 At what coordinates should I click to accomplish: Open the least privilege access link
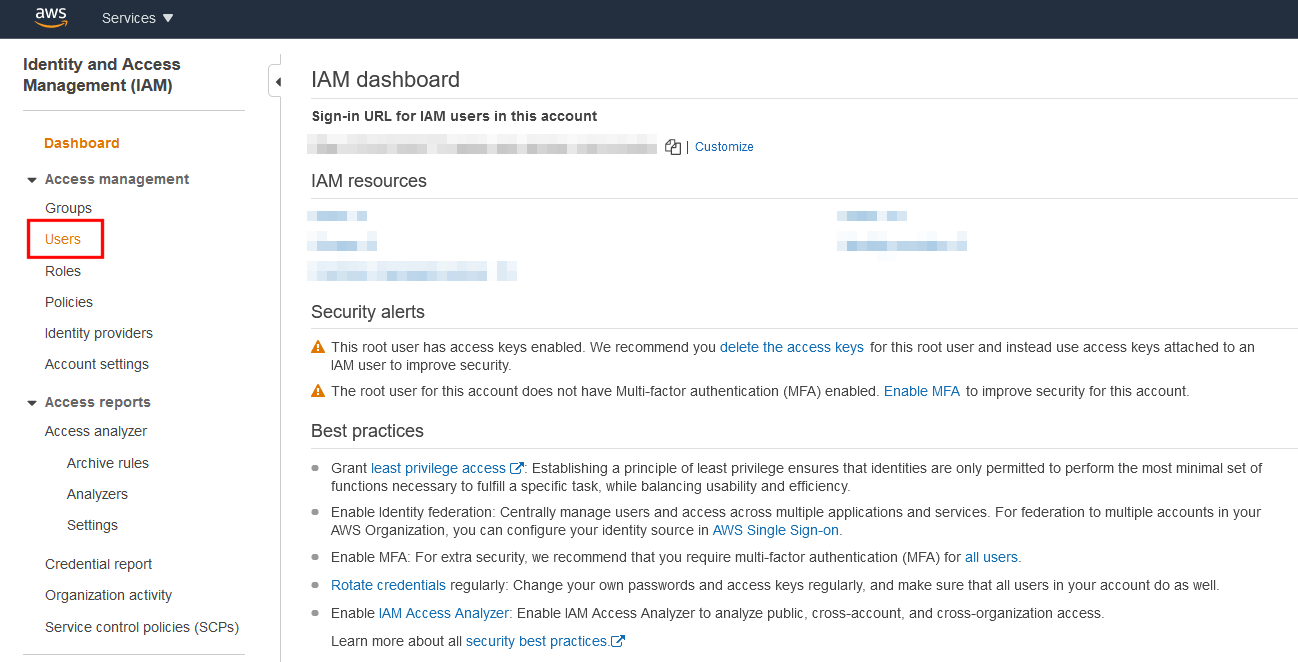(x=439, y=468)
